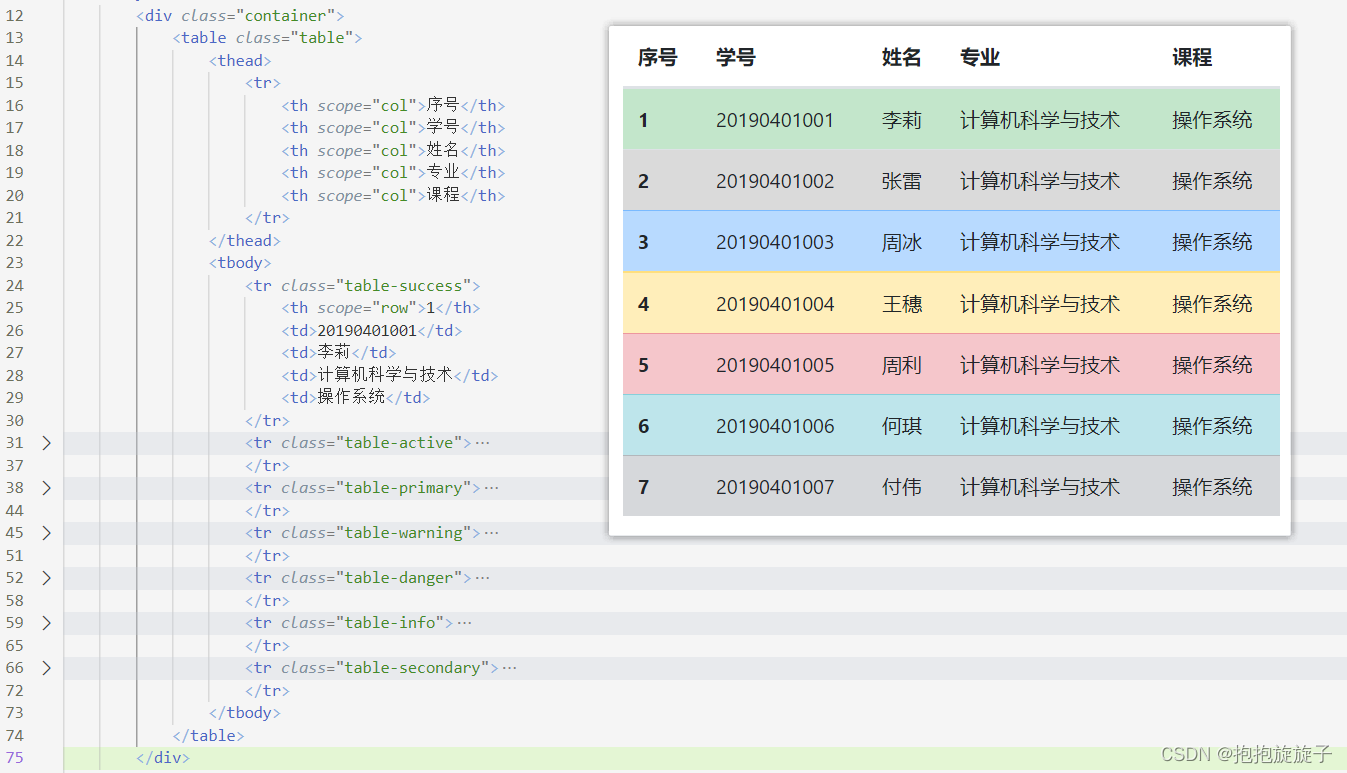Click td 李莉 code line

pos(339,353)
